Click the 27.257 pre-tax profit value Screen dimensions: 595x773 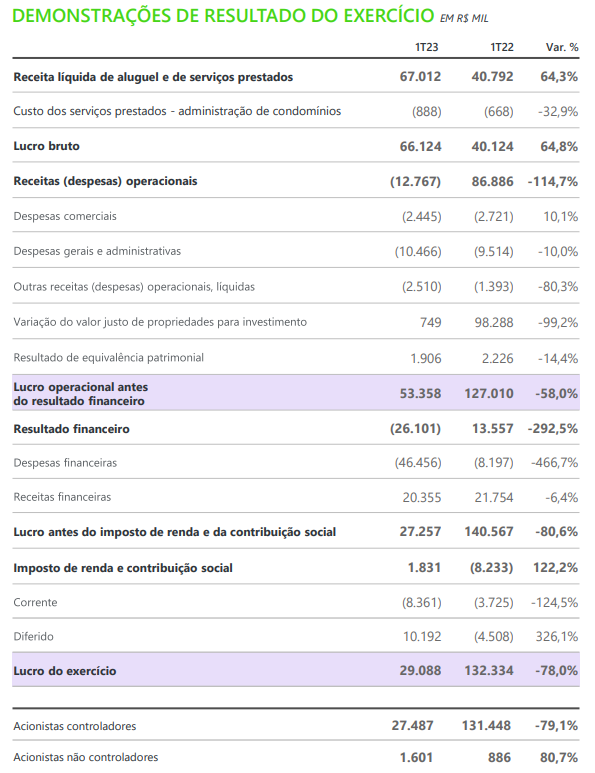click(420, 531)
